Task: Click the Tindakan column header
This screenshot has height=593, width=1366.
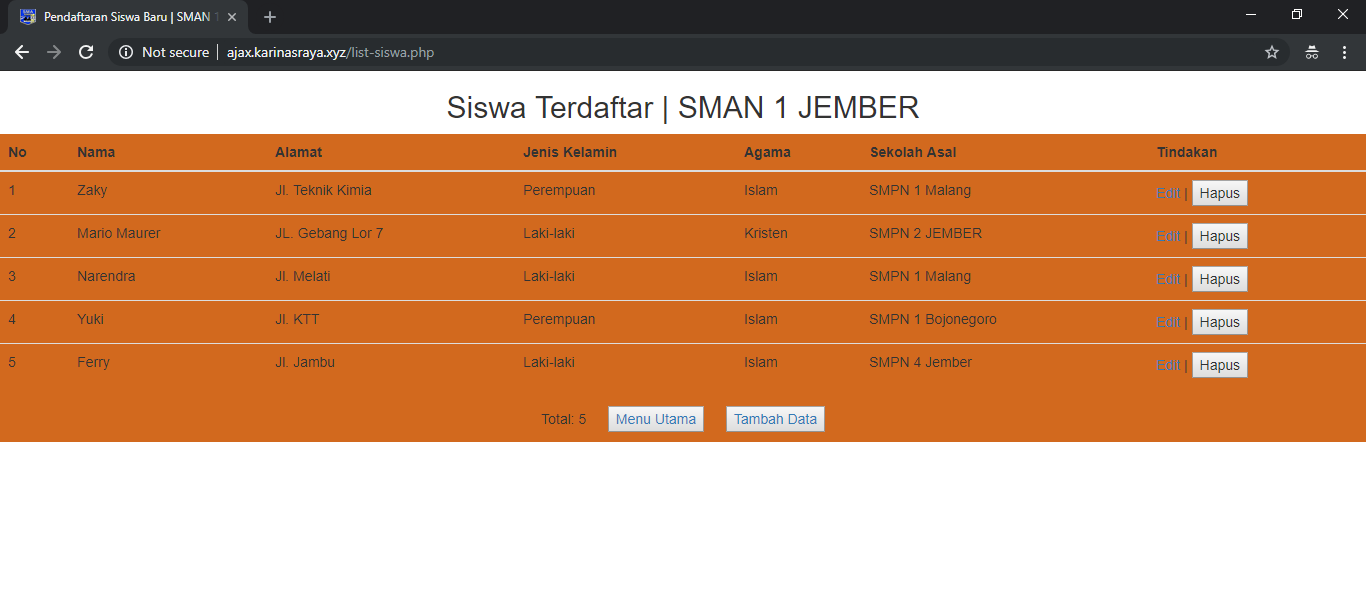Action: pyautogui.click(x=1187, y=152)
